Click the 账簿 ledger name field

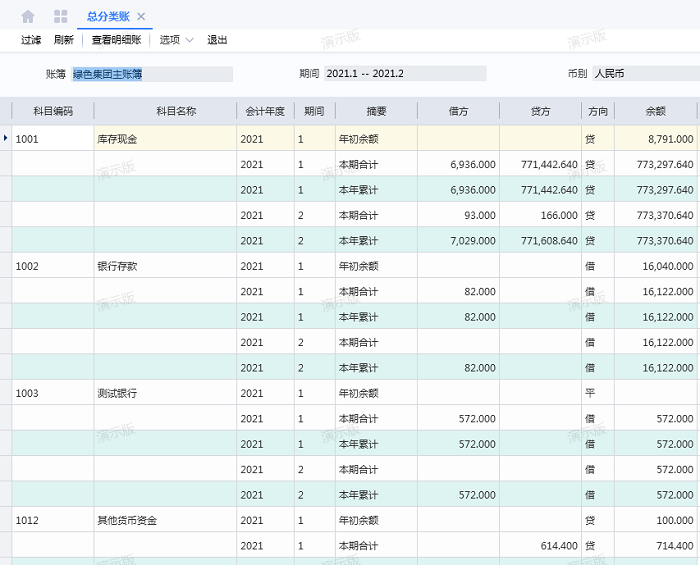[151, 74]
